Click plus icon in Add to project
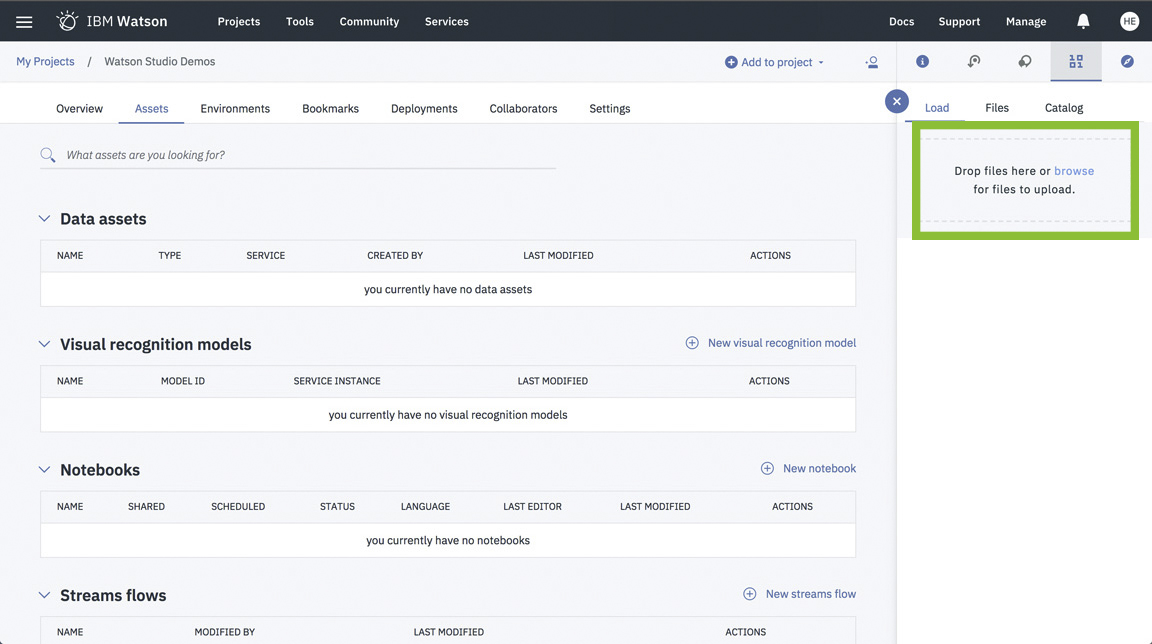1152x644 pixels. click(731, 62)
